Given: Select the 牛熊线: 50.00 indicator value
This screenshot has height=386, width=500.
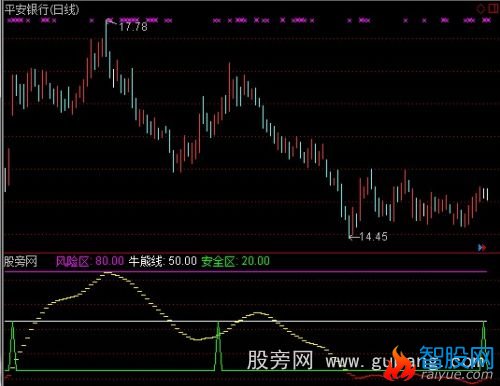Looking at the screenshot, I should pos(163,261).
